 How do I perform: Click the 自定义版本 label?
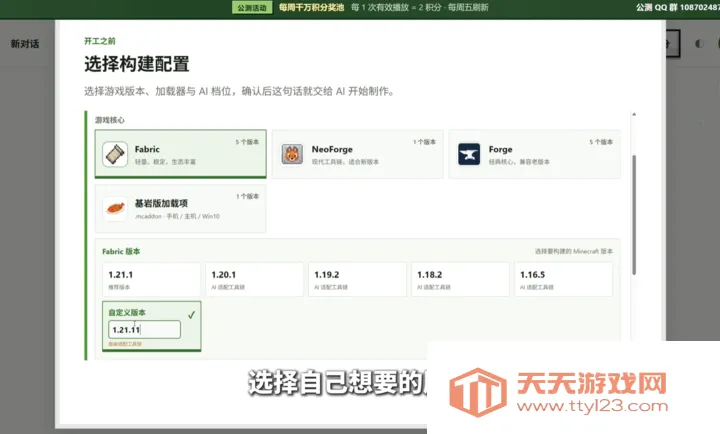coord(127,313)
